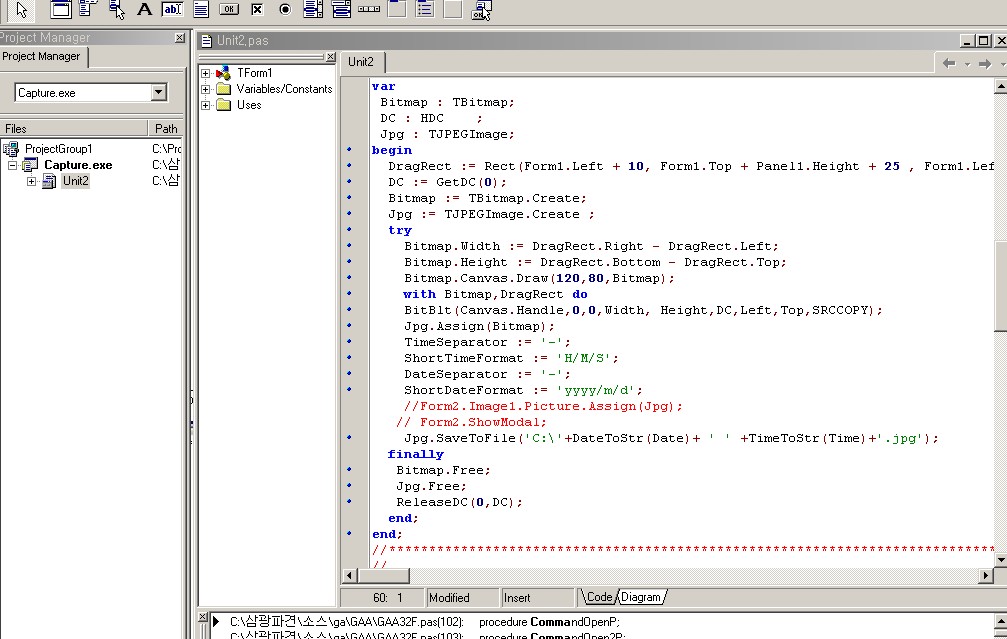Viewport: 1007px width, 639px height.
Task: Pick the Frames component icon
Action: [x=61, y=10]
